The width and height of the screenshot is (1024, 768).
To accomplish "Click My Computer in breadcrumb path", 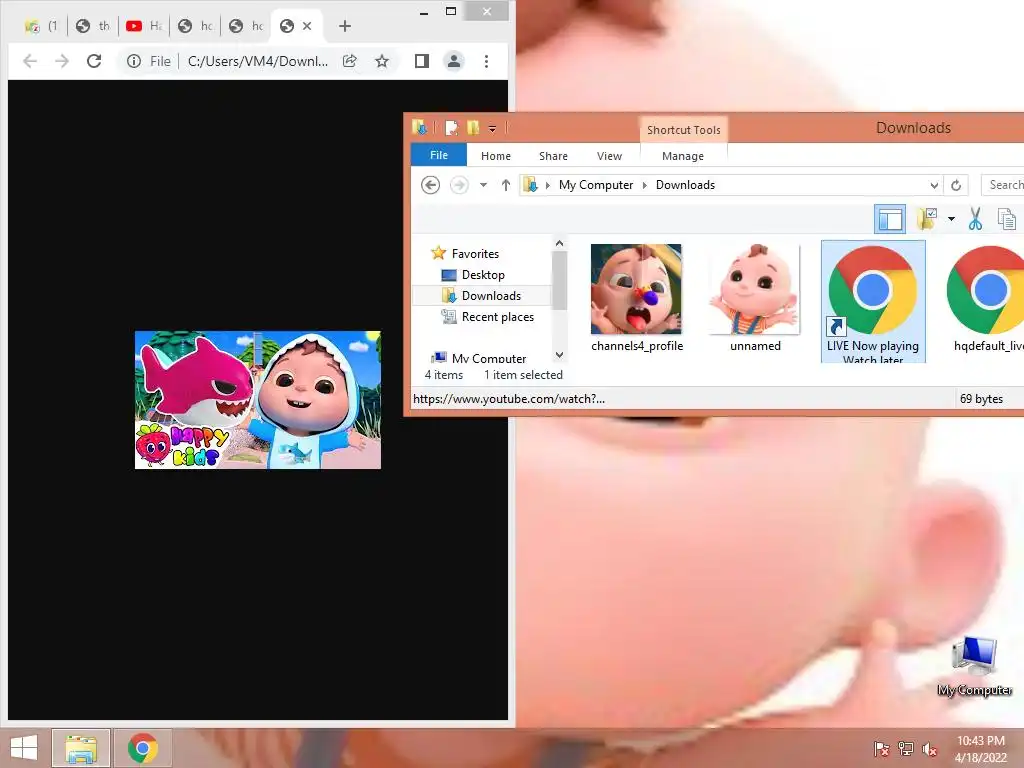I will [x=596, y=185].
